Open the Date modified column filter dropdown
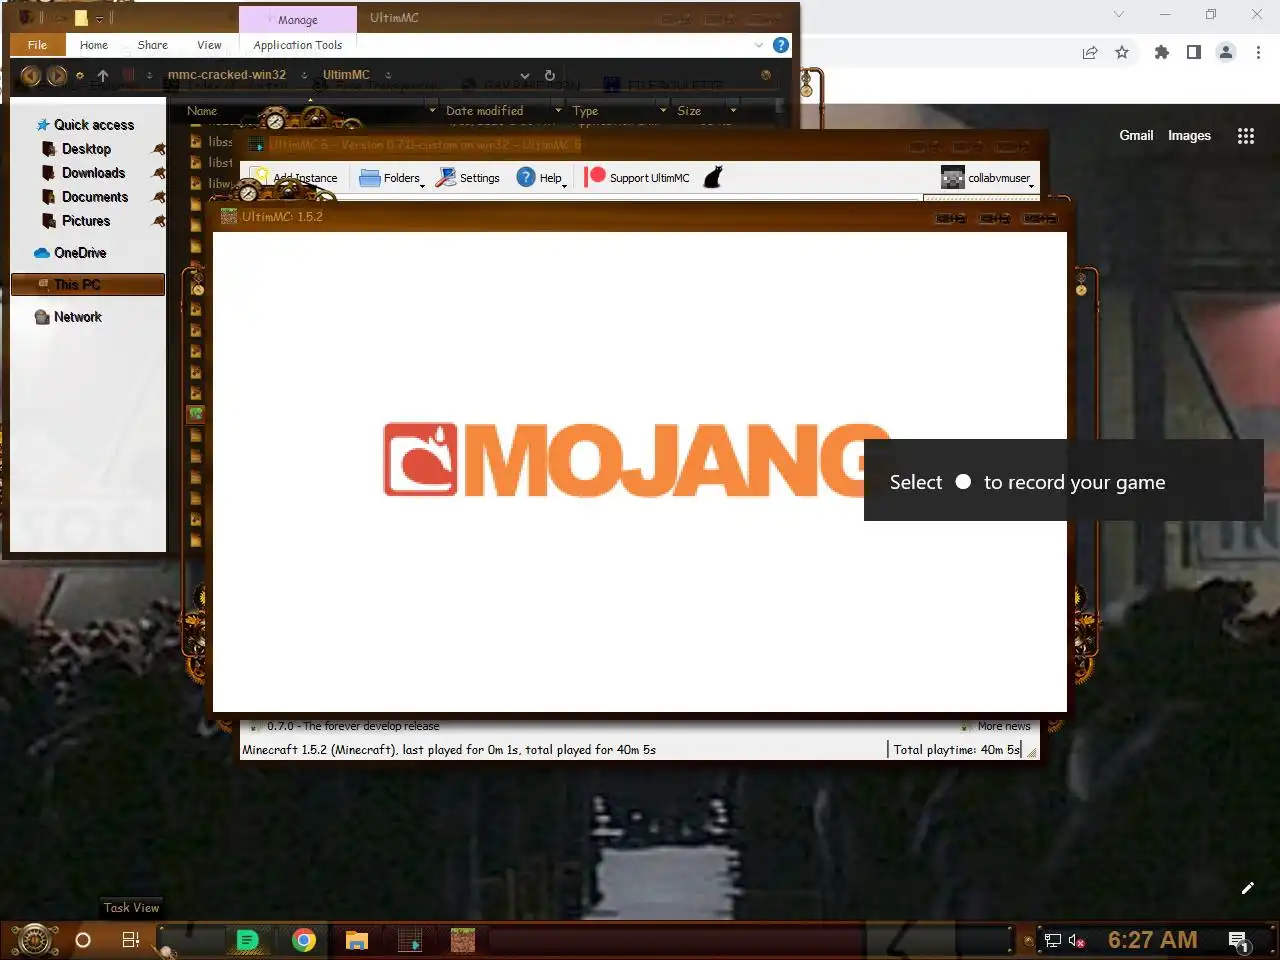 point(558,111)
